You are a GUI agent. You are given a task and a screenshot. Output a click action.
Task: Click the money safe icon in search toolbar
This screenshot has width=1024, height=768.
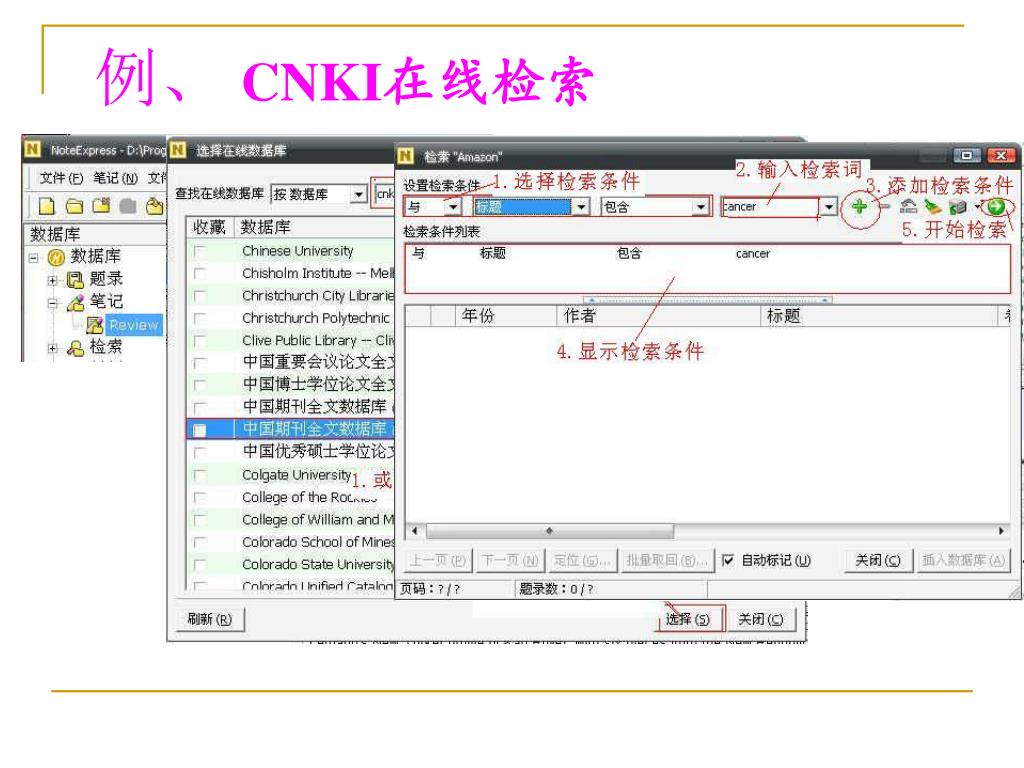tap(957, 207)
